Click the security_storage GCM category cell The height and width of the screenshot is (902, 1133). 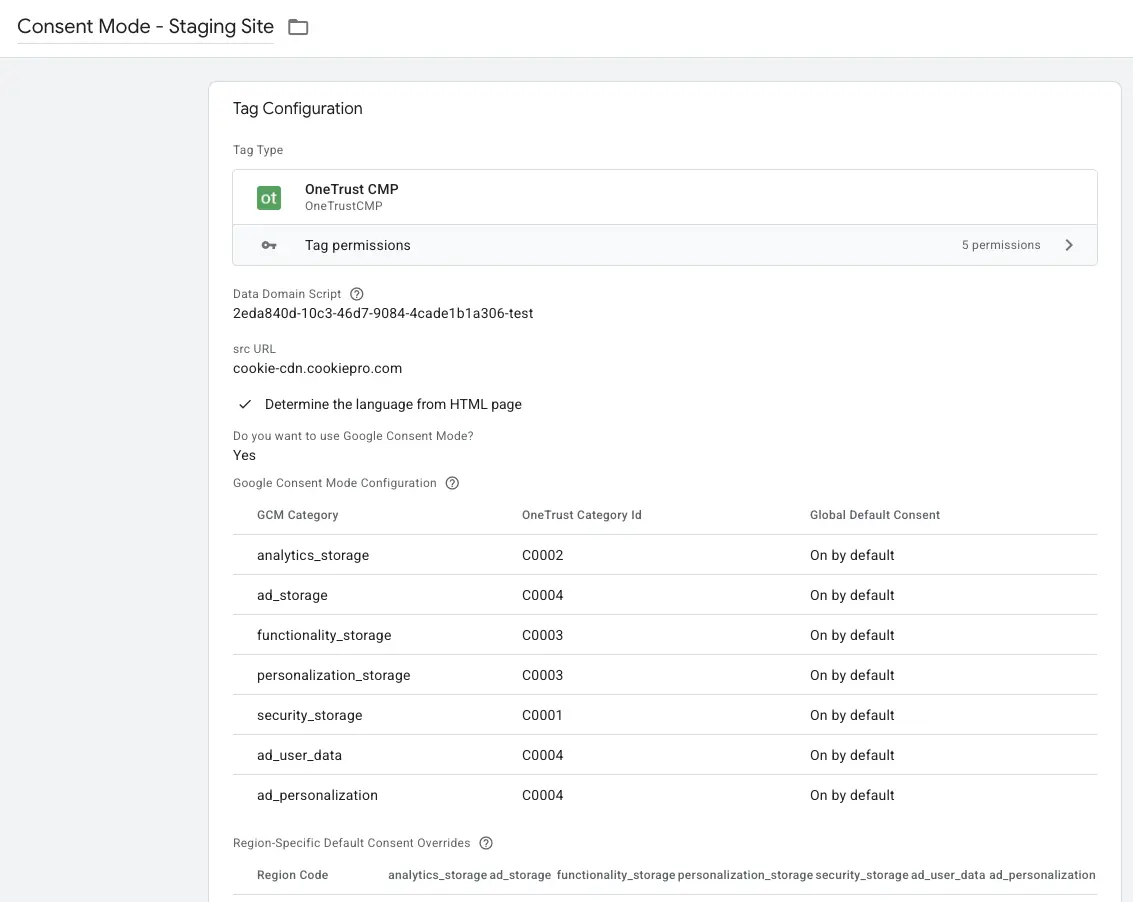coord(309,716)
